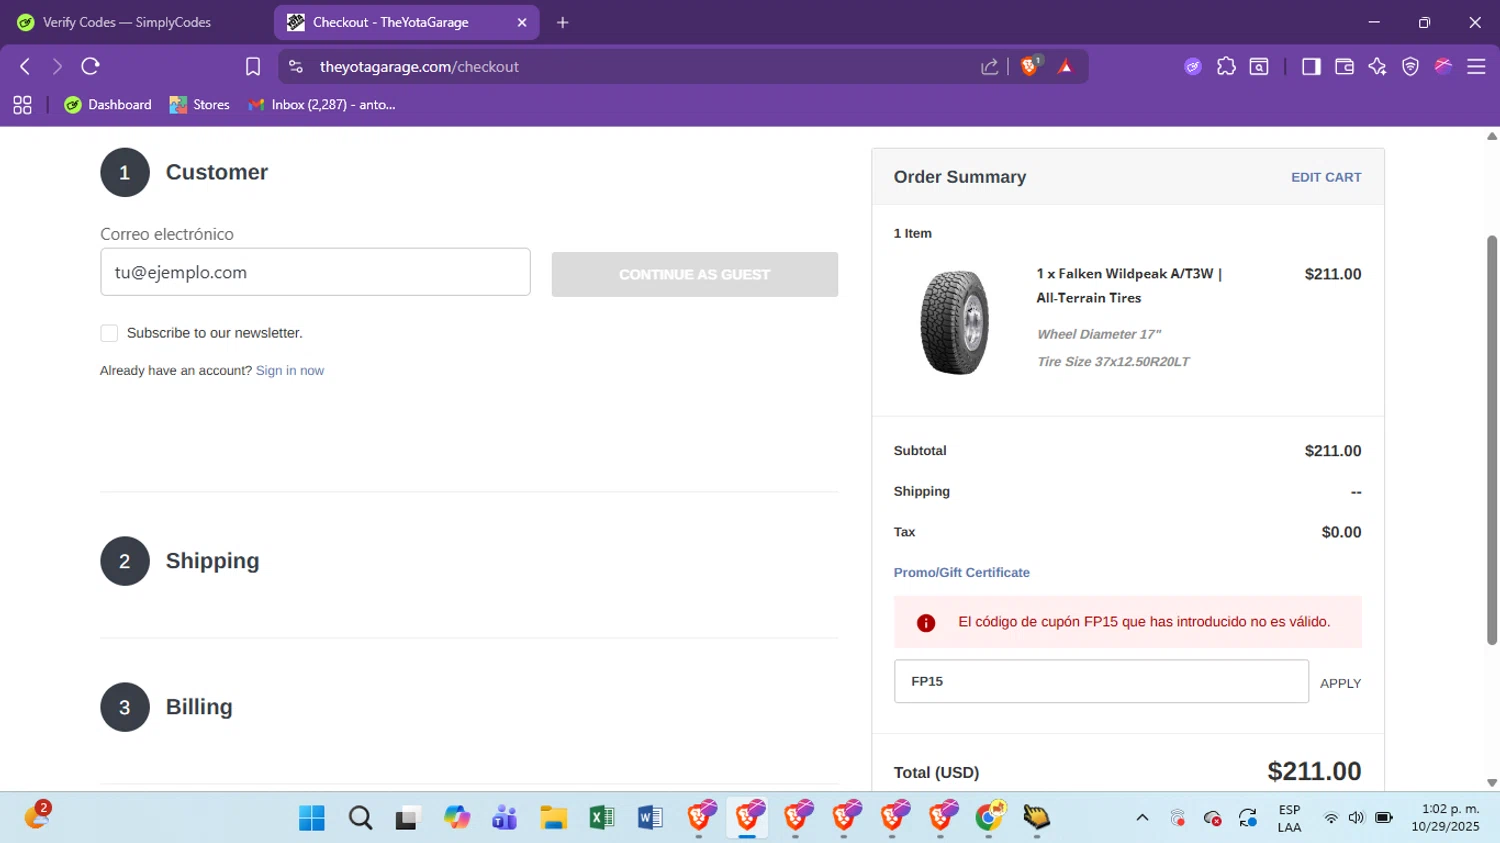Open the bookmarks apps grid icon
Screen dimensions: 1500x843
coord(22,104)
